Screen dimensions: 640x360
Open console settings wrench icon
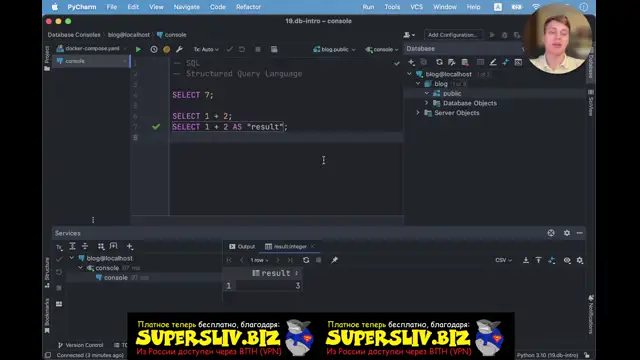click(179, 49)
